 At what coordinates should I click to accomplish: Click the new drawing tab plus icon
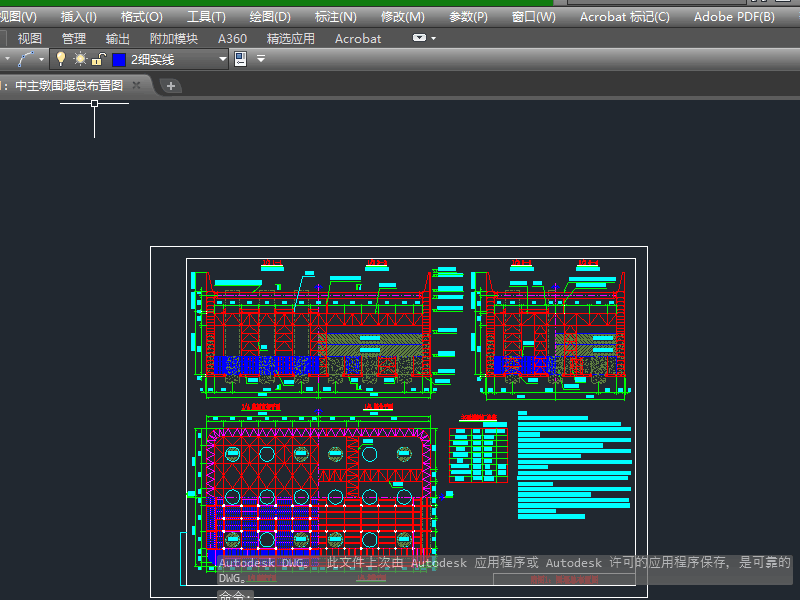pyautogui.click(x=171, y=86)
